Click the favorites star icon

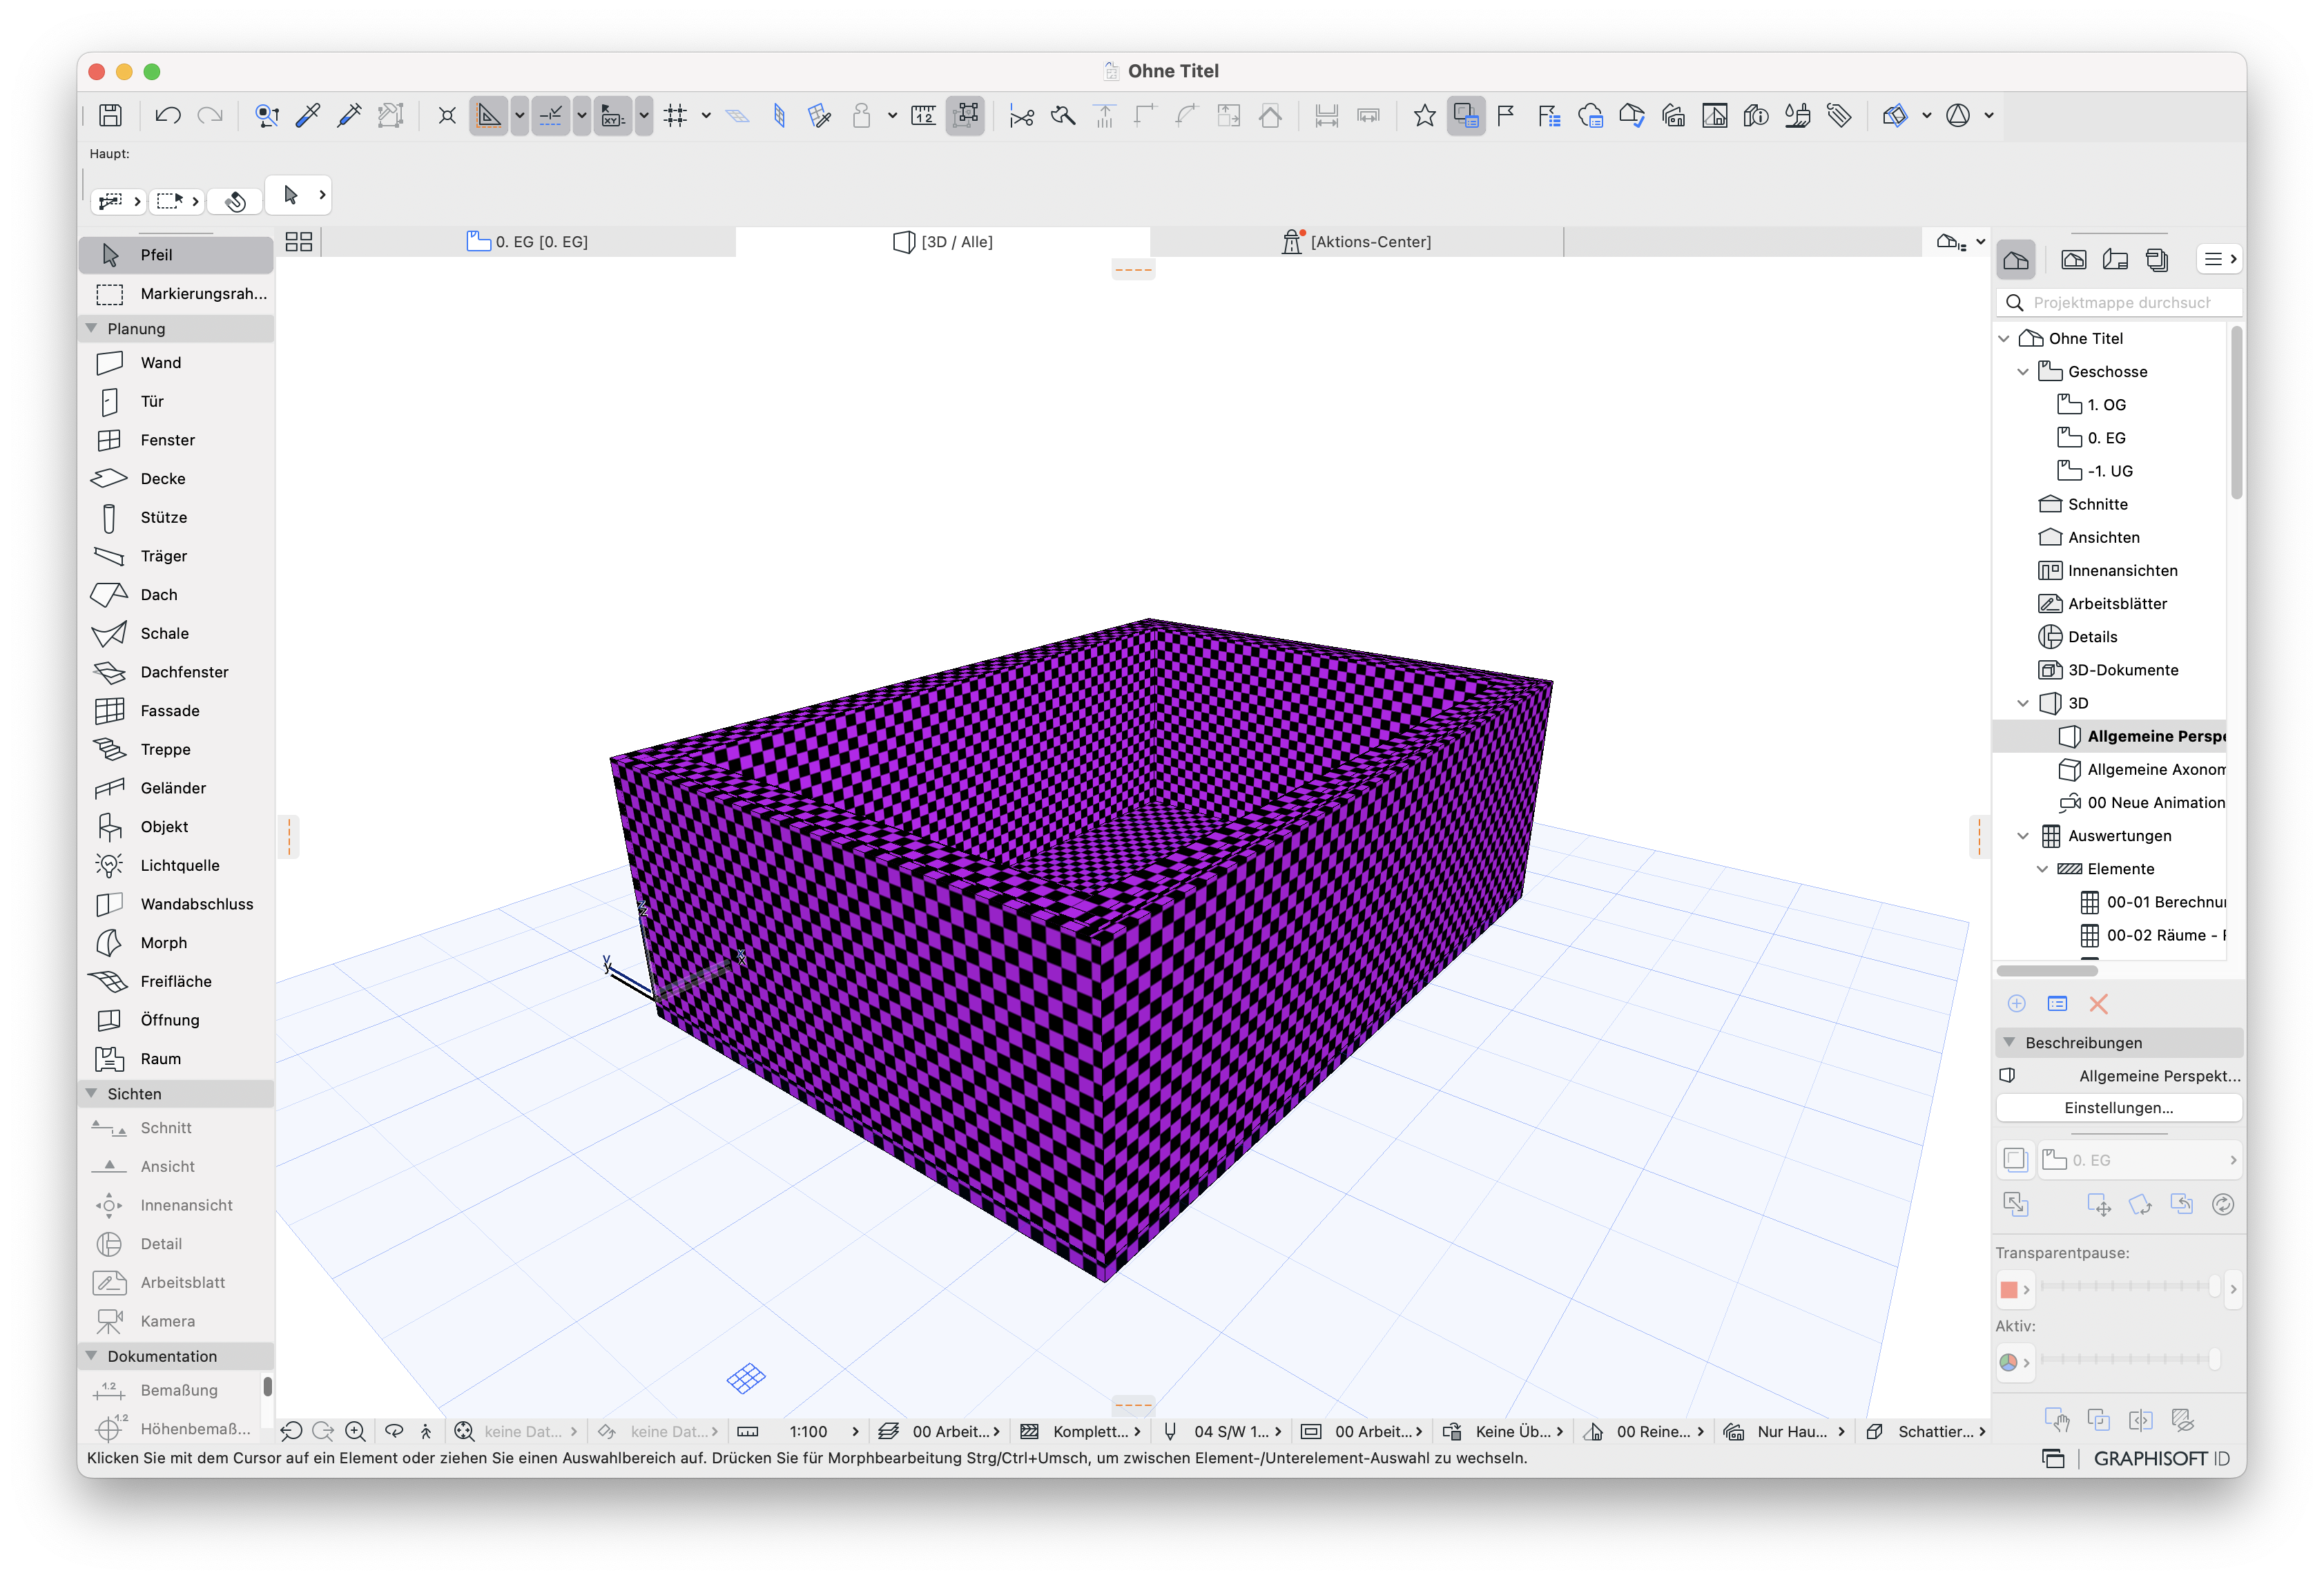point(1425,116)
